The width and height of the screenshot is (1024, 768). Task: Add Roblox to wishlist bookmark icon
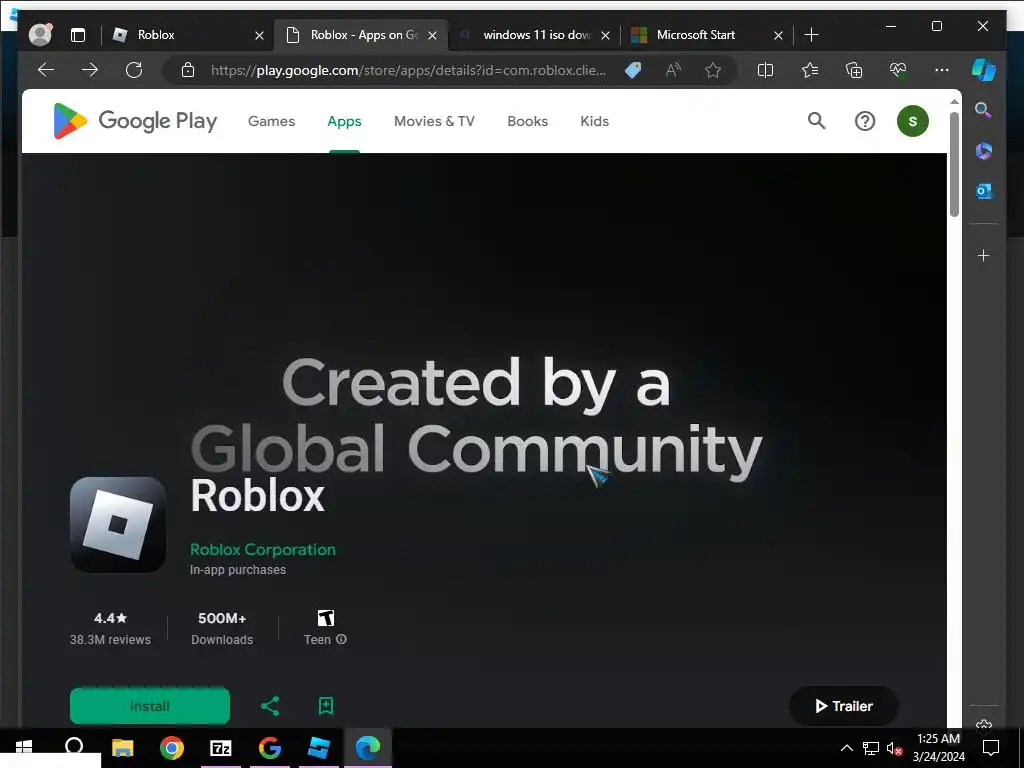(x=325, y=706)
